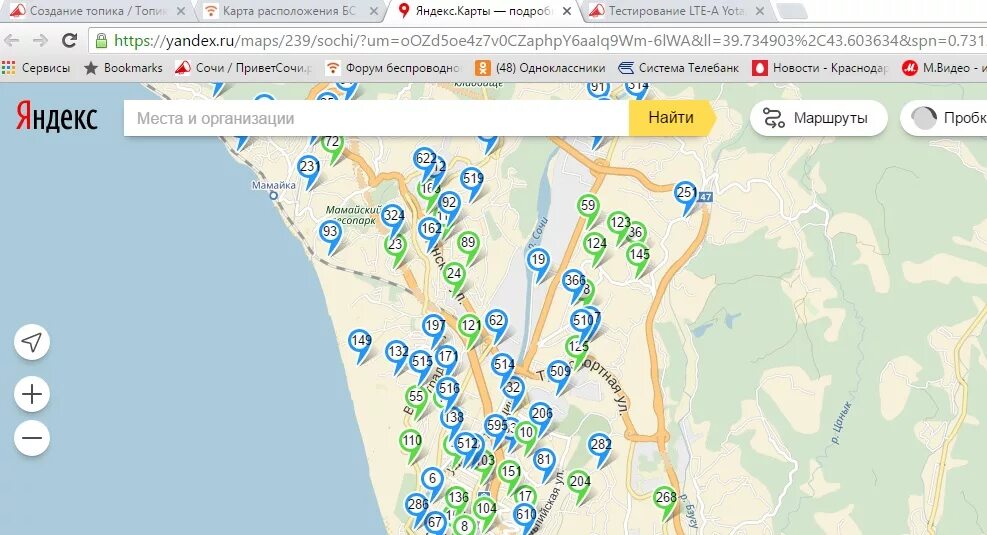Screen dimensions: 987x535
Task: Select green map marker 55
Action: [x=416, y=398]
